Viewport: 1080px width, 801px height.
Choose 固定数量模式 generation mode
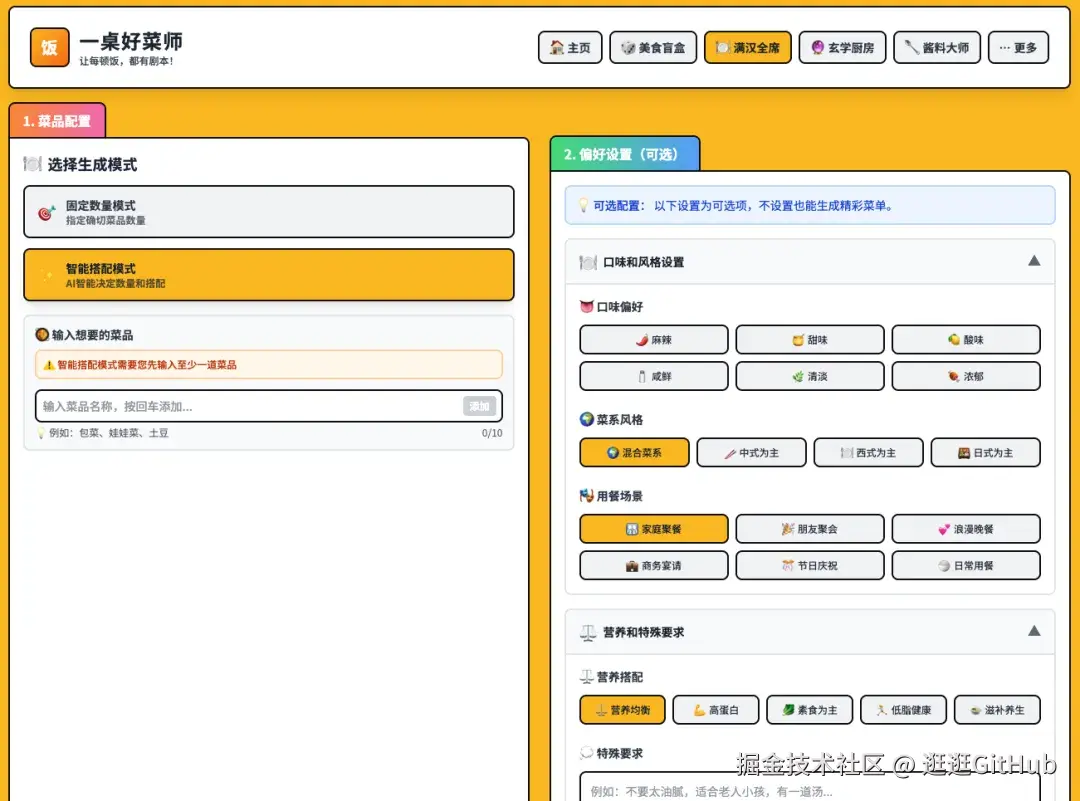[x=269, y=212]
